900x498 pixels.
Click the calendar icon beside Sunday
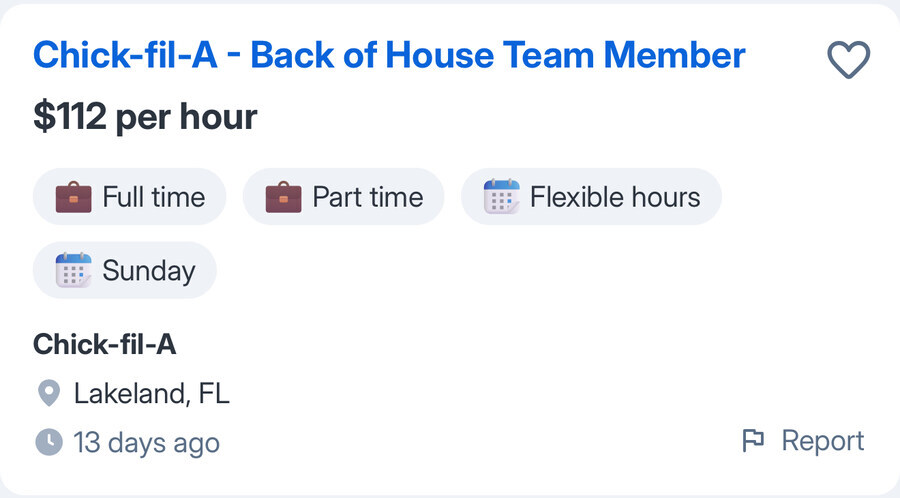(x=73, y=270)
